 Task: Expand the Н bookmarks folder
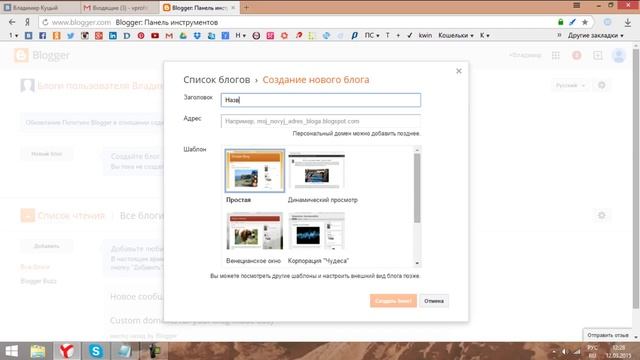tap(240, 36)
